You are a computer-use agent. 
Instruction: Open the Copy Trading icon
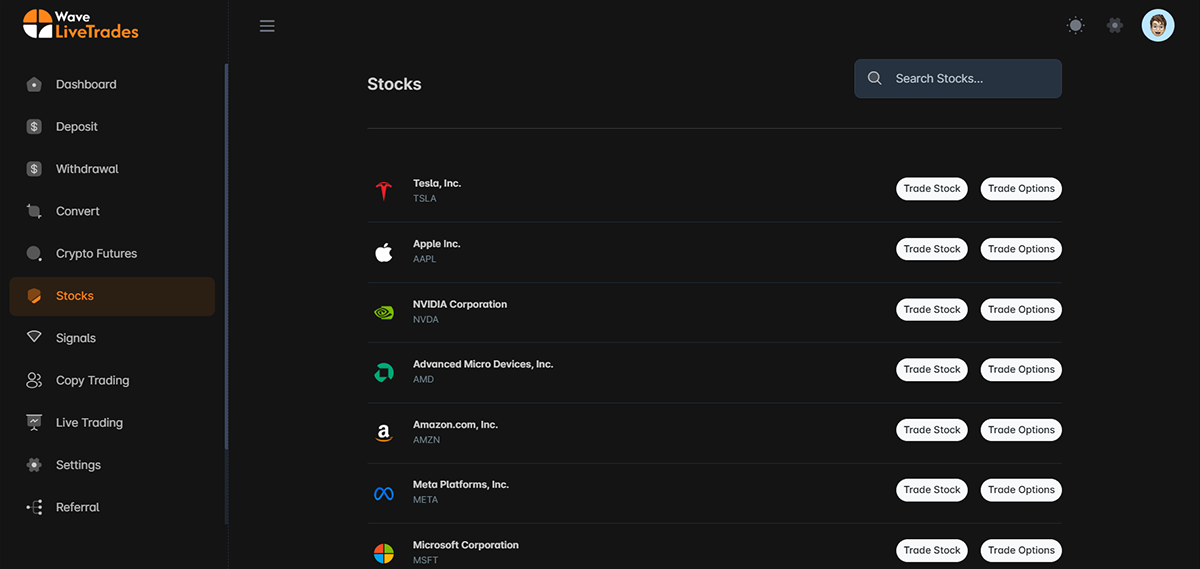(x=34, y=381)
